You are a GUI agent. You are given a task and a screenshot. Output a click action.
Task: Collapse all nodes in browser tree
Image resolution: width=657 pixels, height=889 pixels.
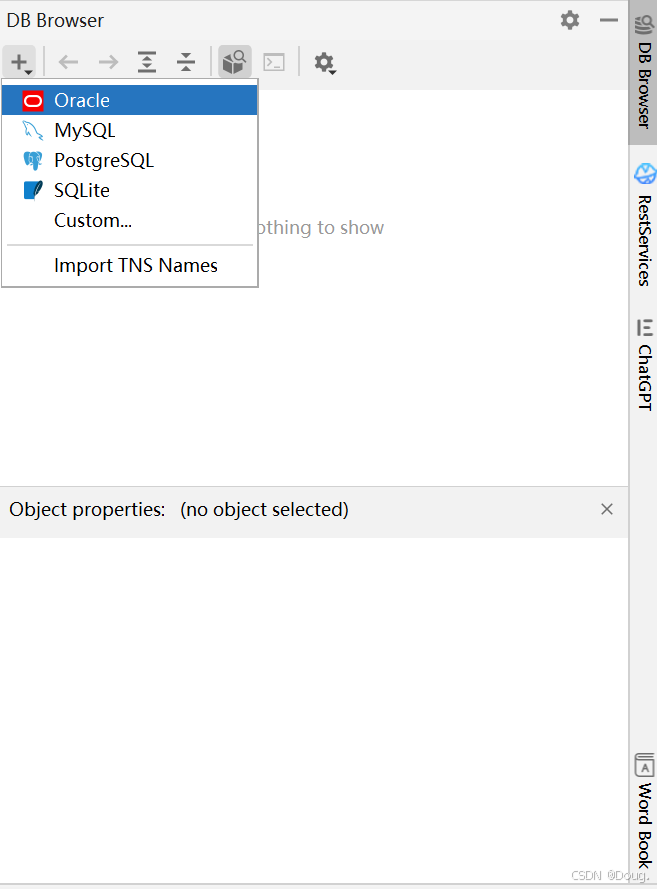(186, 62)
